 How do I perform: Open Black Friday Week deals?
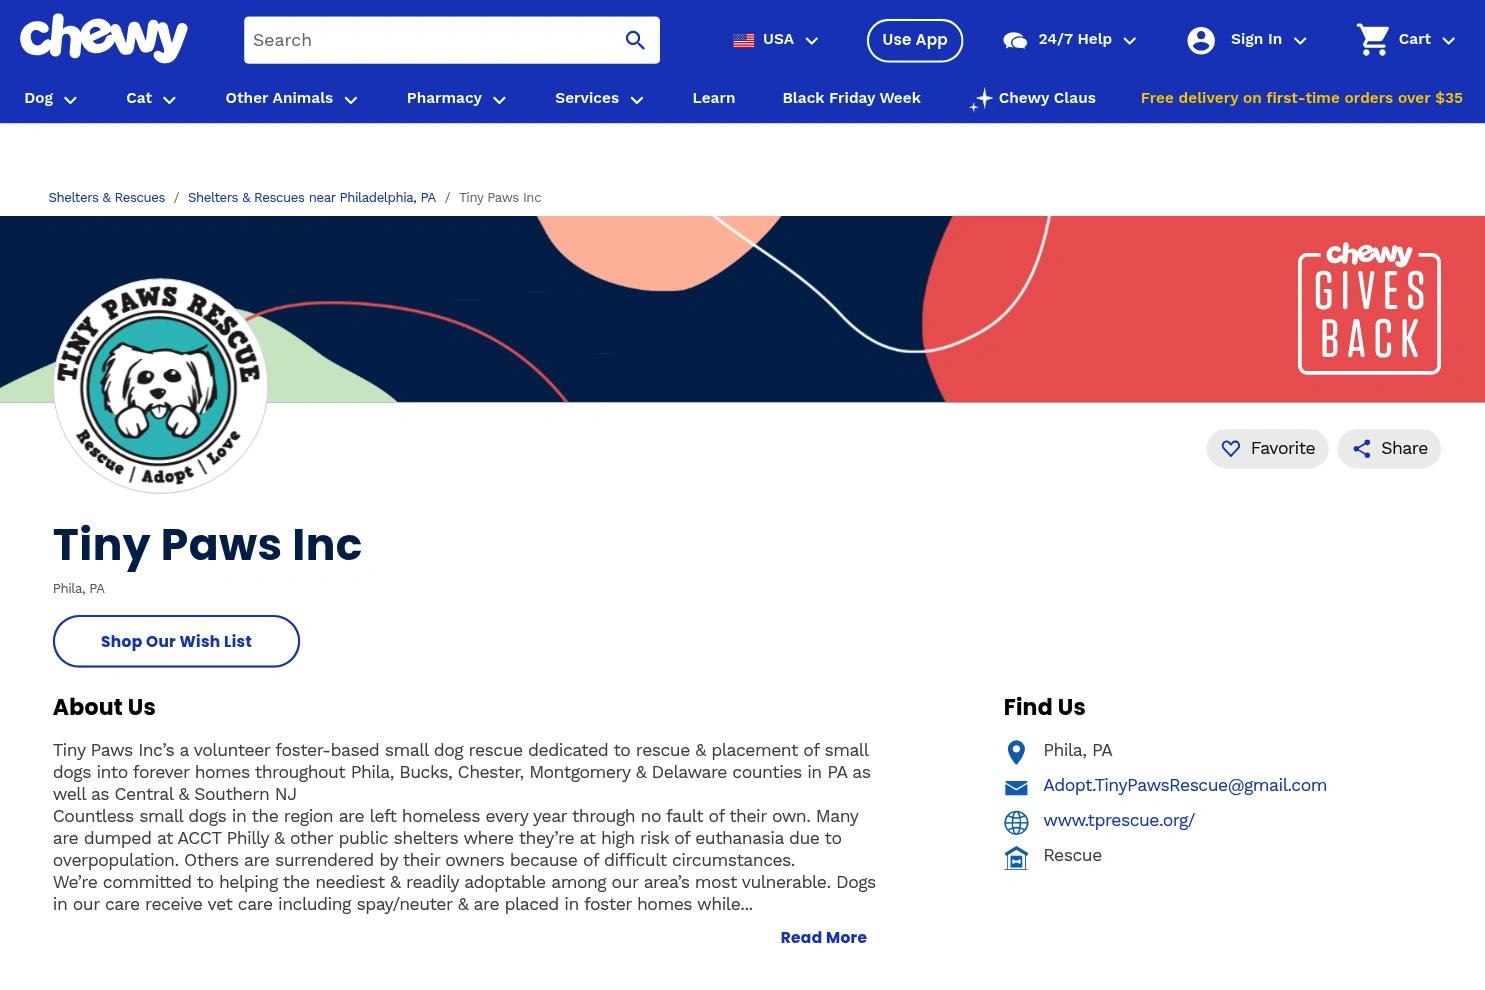[852, 98]
